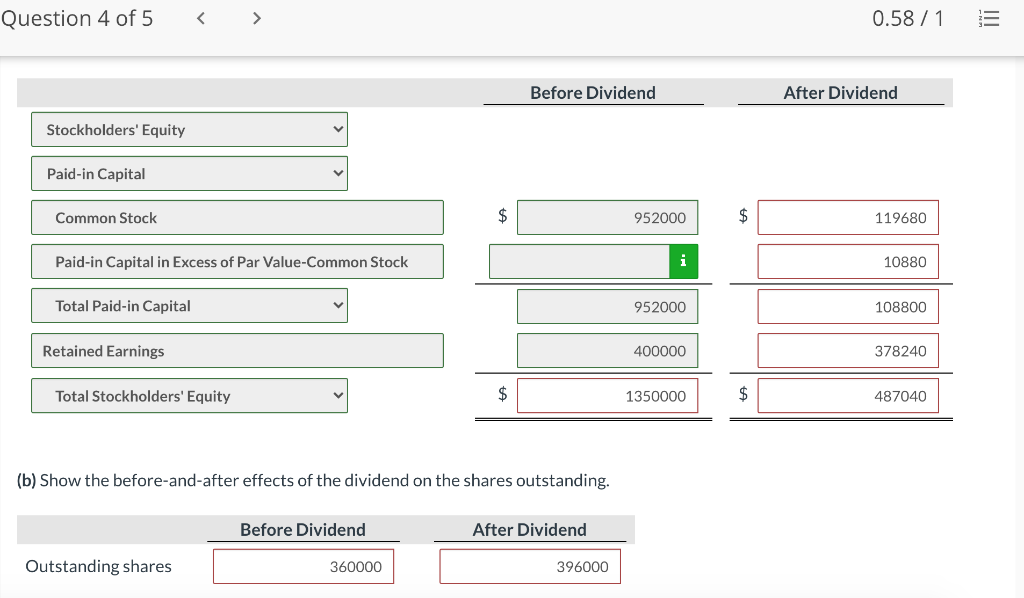The image size is (1024, 598).
Task: Click the Outstanding shares row label
Action: 99,566
